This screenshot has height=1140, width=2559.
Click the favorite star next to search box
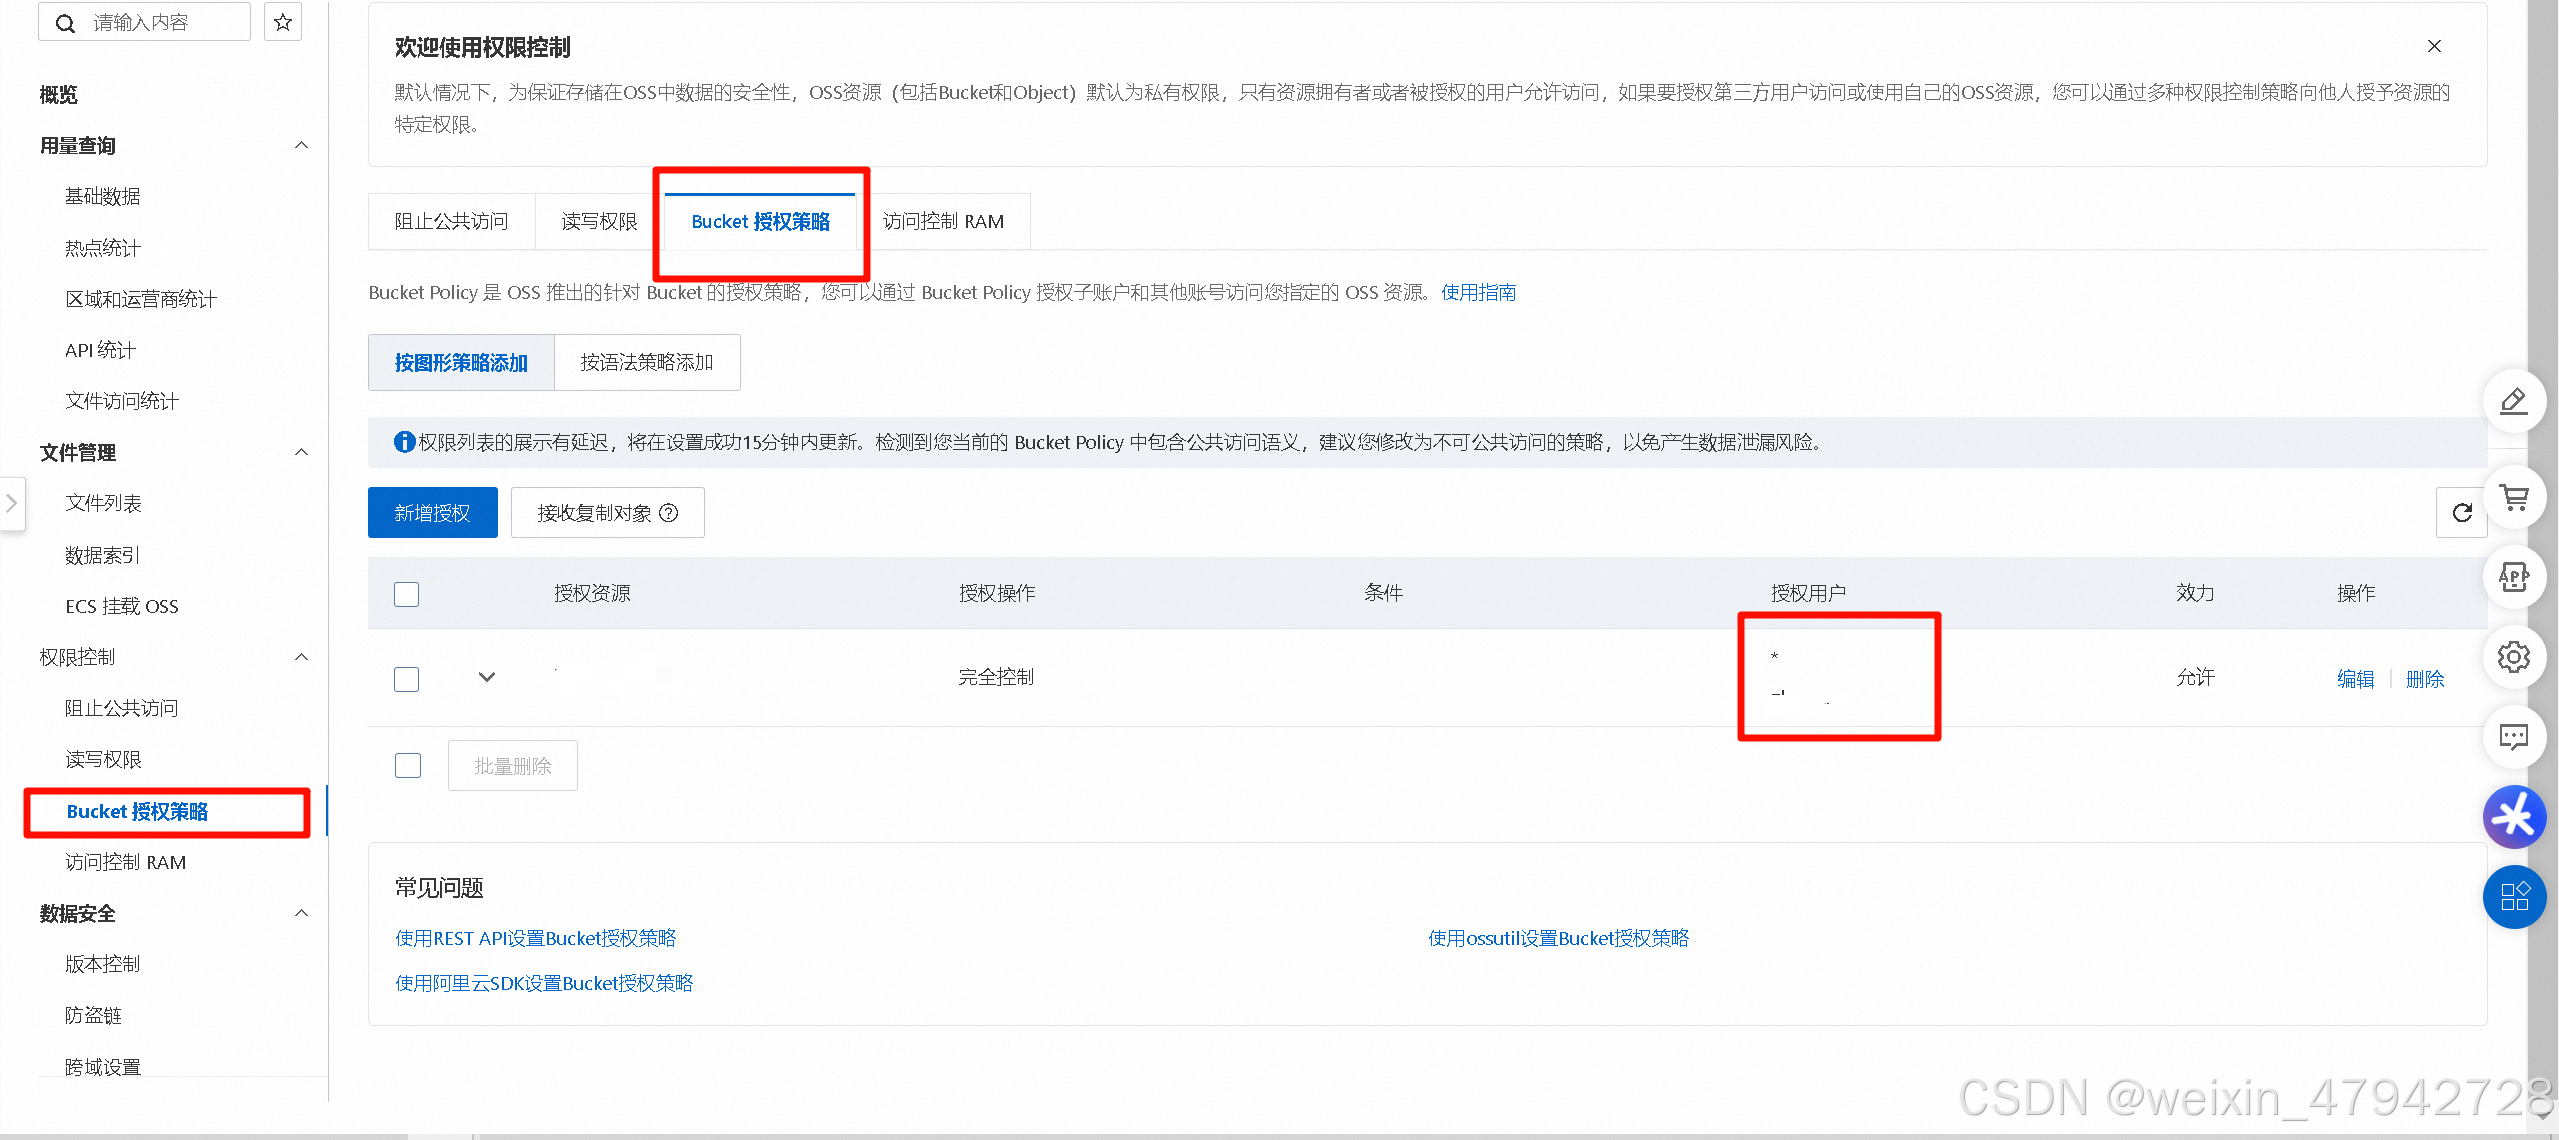283,21
